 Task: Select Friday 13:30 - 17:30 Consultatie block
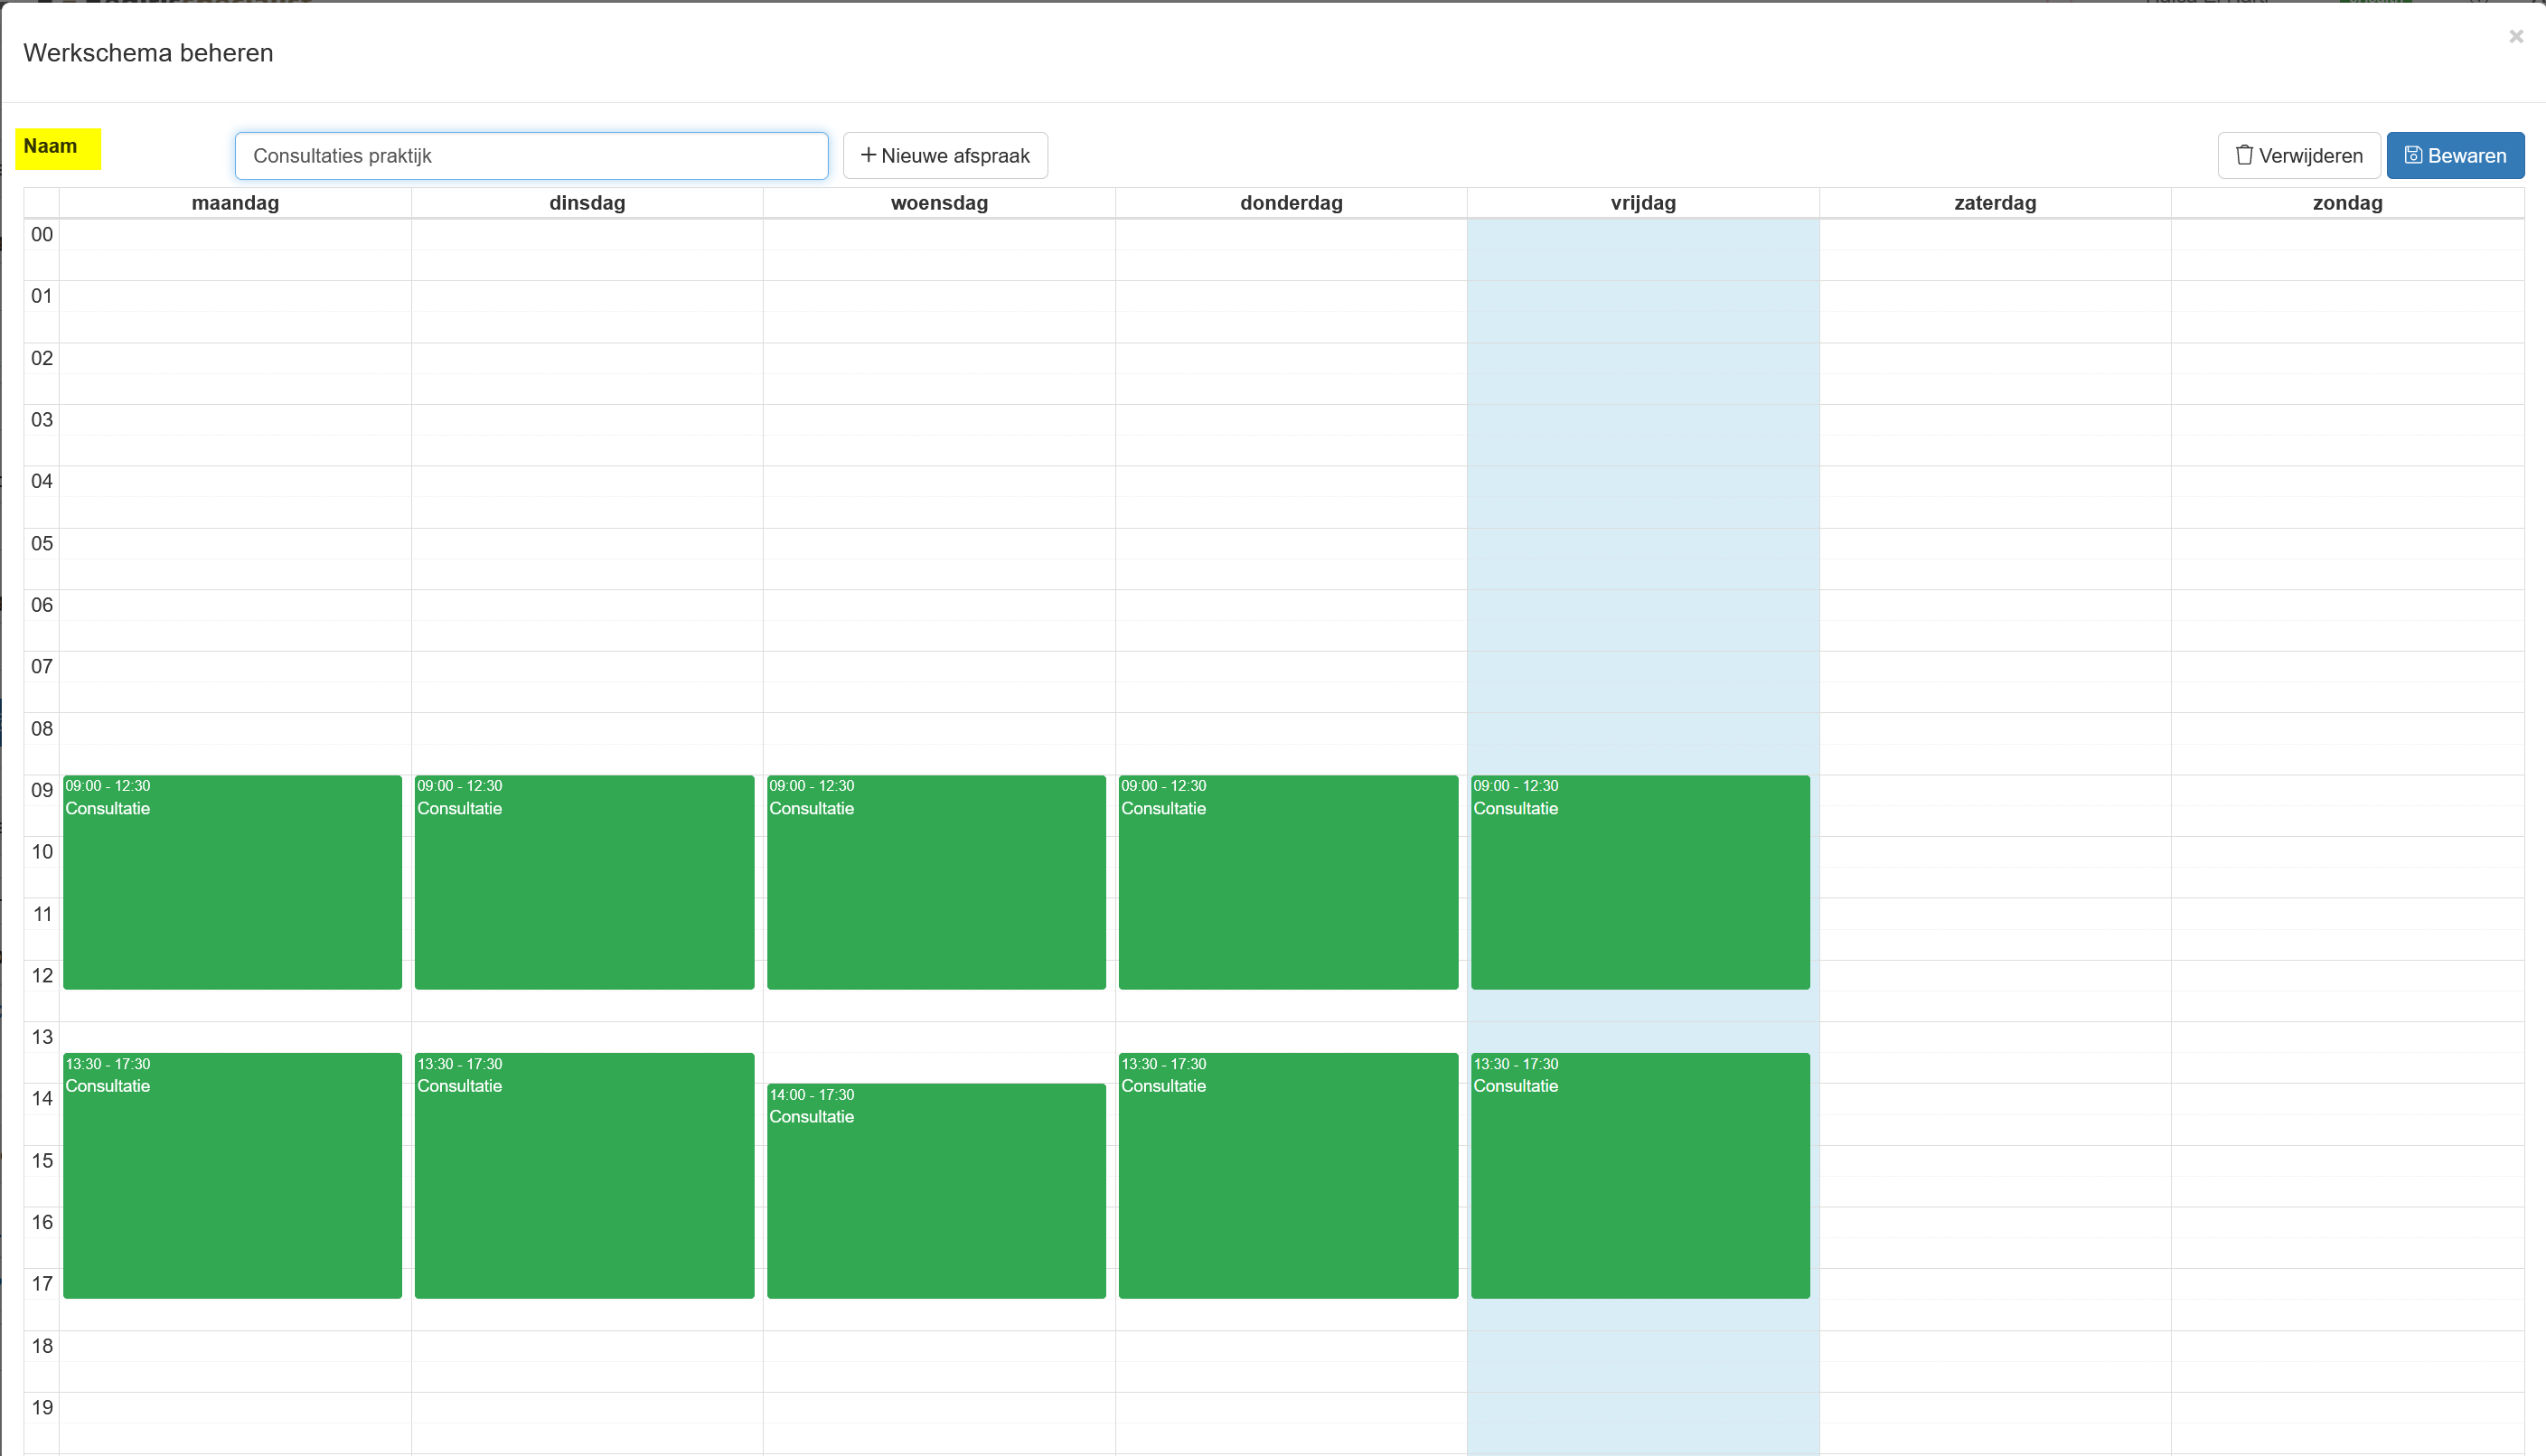point(1640,1176)
